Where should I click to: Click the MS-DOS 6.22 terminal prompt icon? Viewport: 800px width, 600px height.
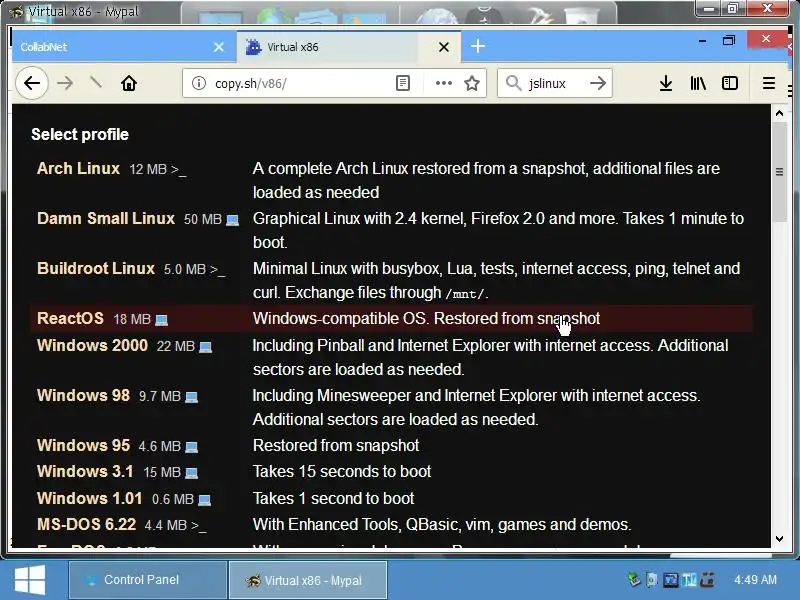pyautogui.click(x=198, y=526)
